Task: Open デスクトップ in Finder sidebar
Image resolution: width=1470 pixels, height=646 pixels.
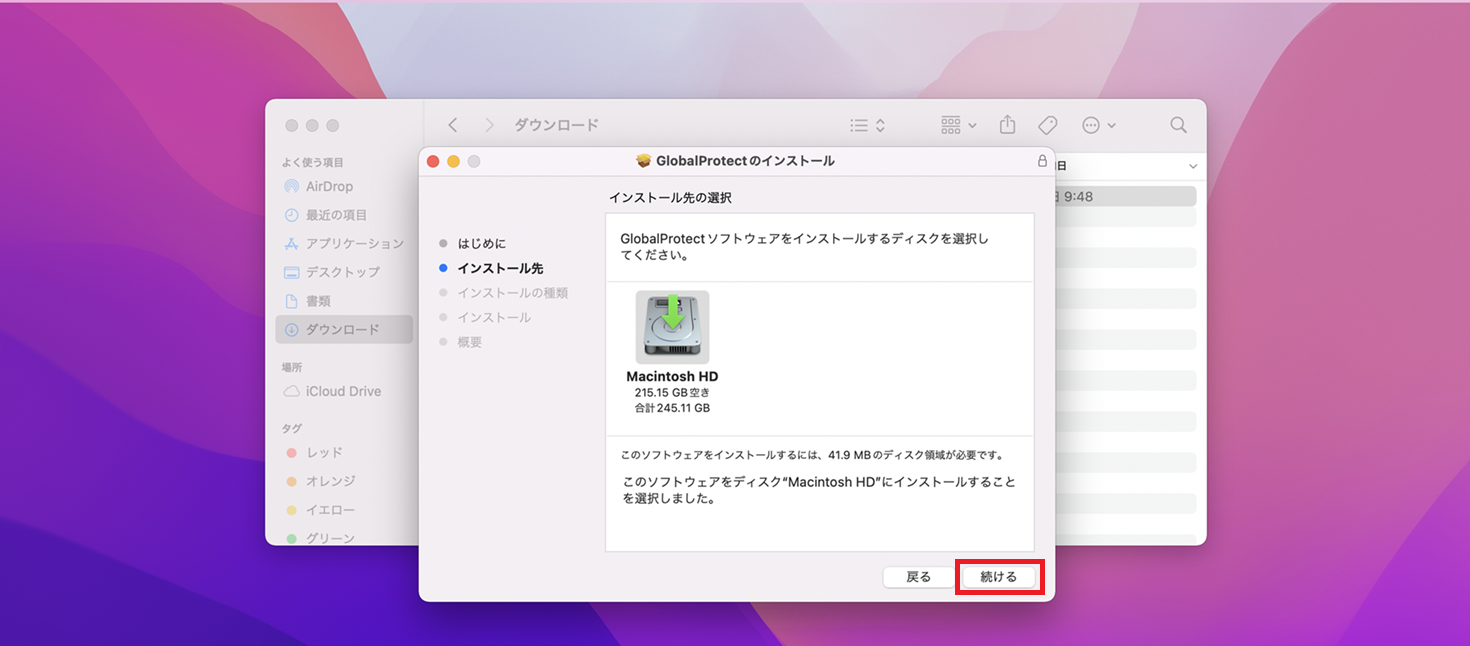Action: click(x=344, y=272)
